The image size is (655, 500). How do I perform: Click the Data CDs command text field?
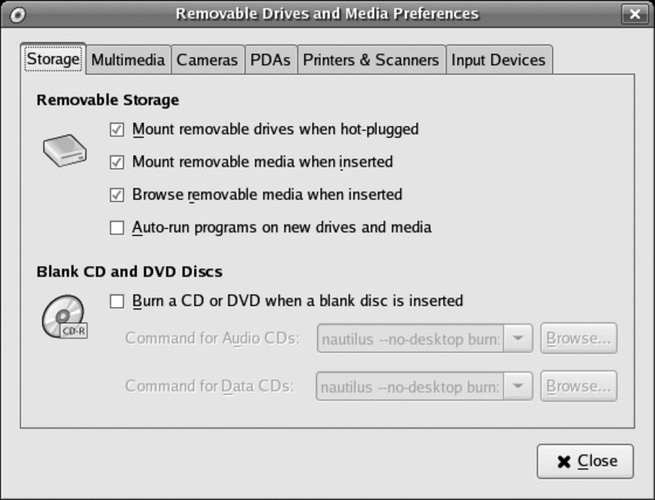point(410,385)
